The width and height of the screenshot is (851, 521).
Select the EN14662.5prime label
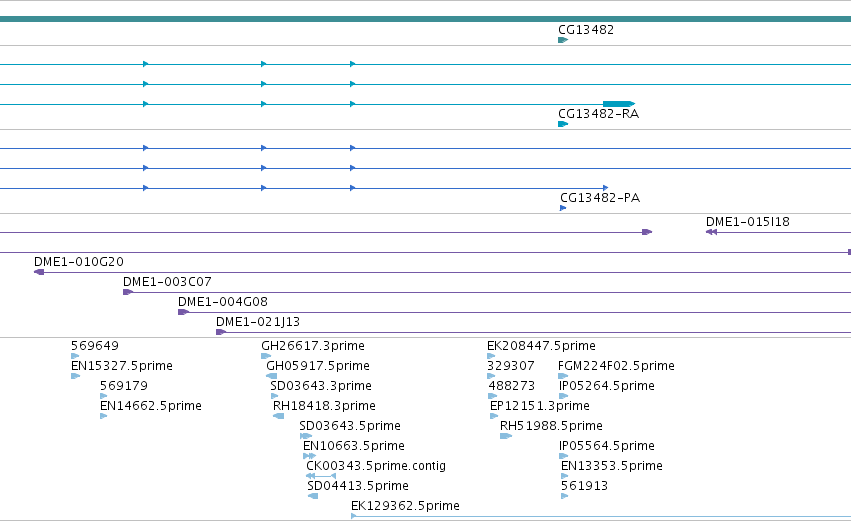(x=151, y=406)
